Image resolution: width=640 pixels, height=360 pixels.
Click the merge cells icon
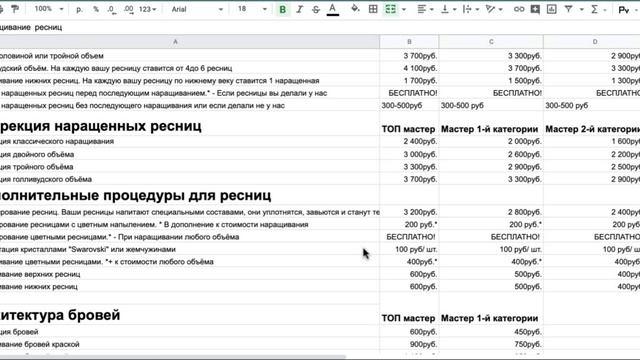[x=391, y=9]
